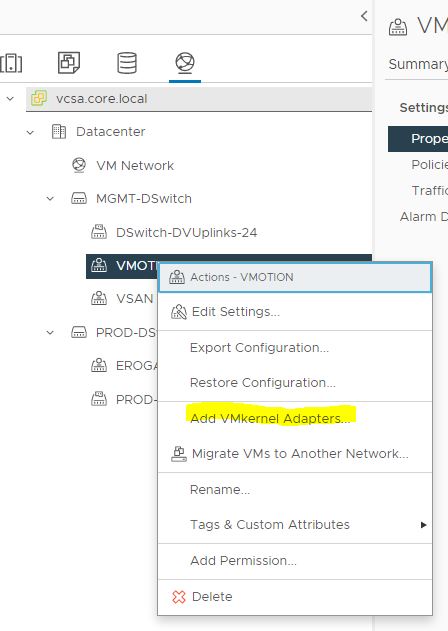
Task: Click the red Delete icon
Action: (x=179, y=597)
